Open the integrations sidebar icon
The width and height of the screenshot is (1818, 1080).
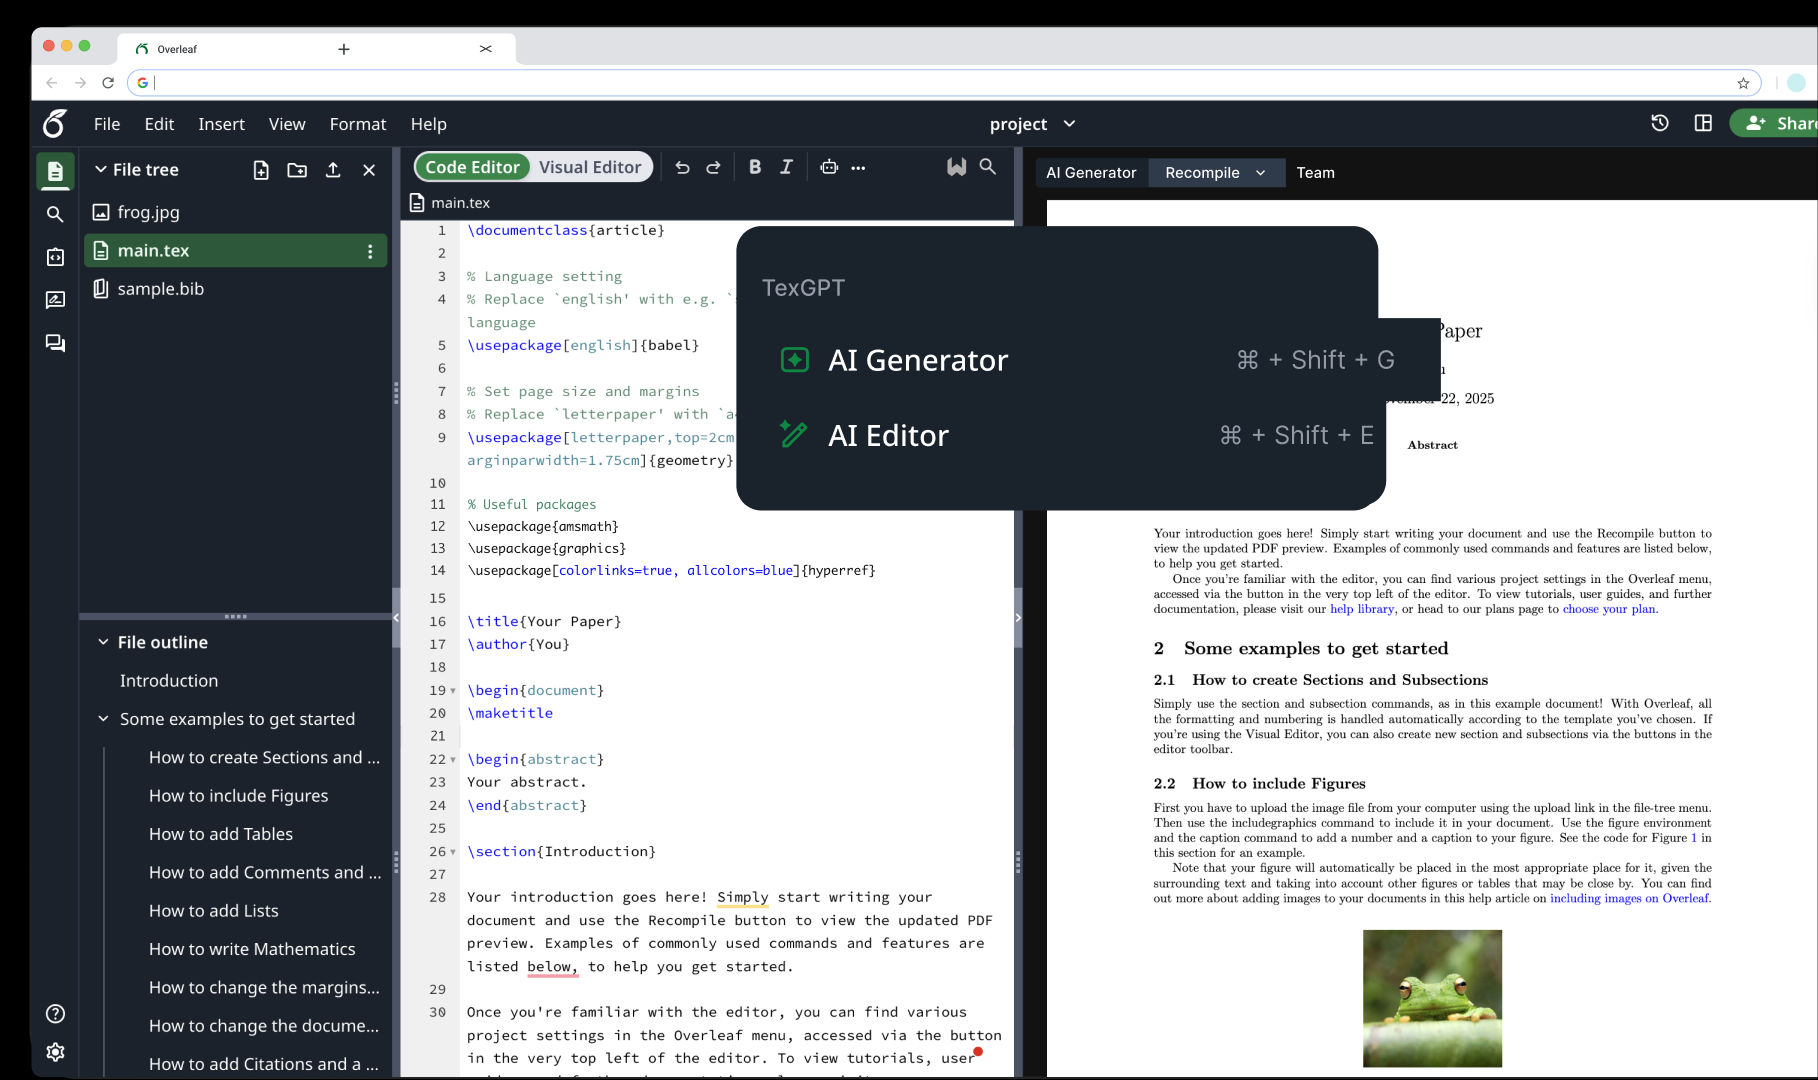pos(55,257)
